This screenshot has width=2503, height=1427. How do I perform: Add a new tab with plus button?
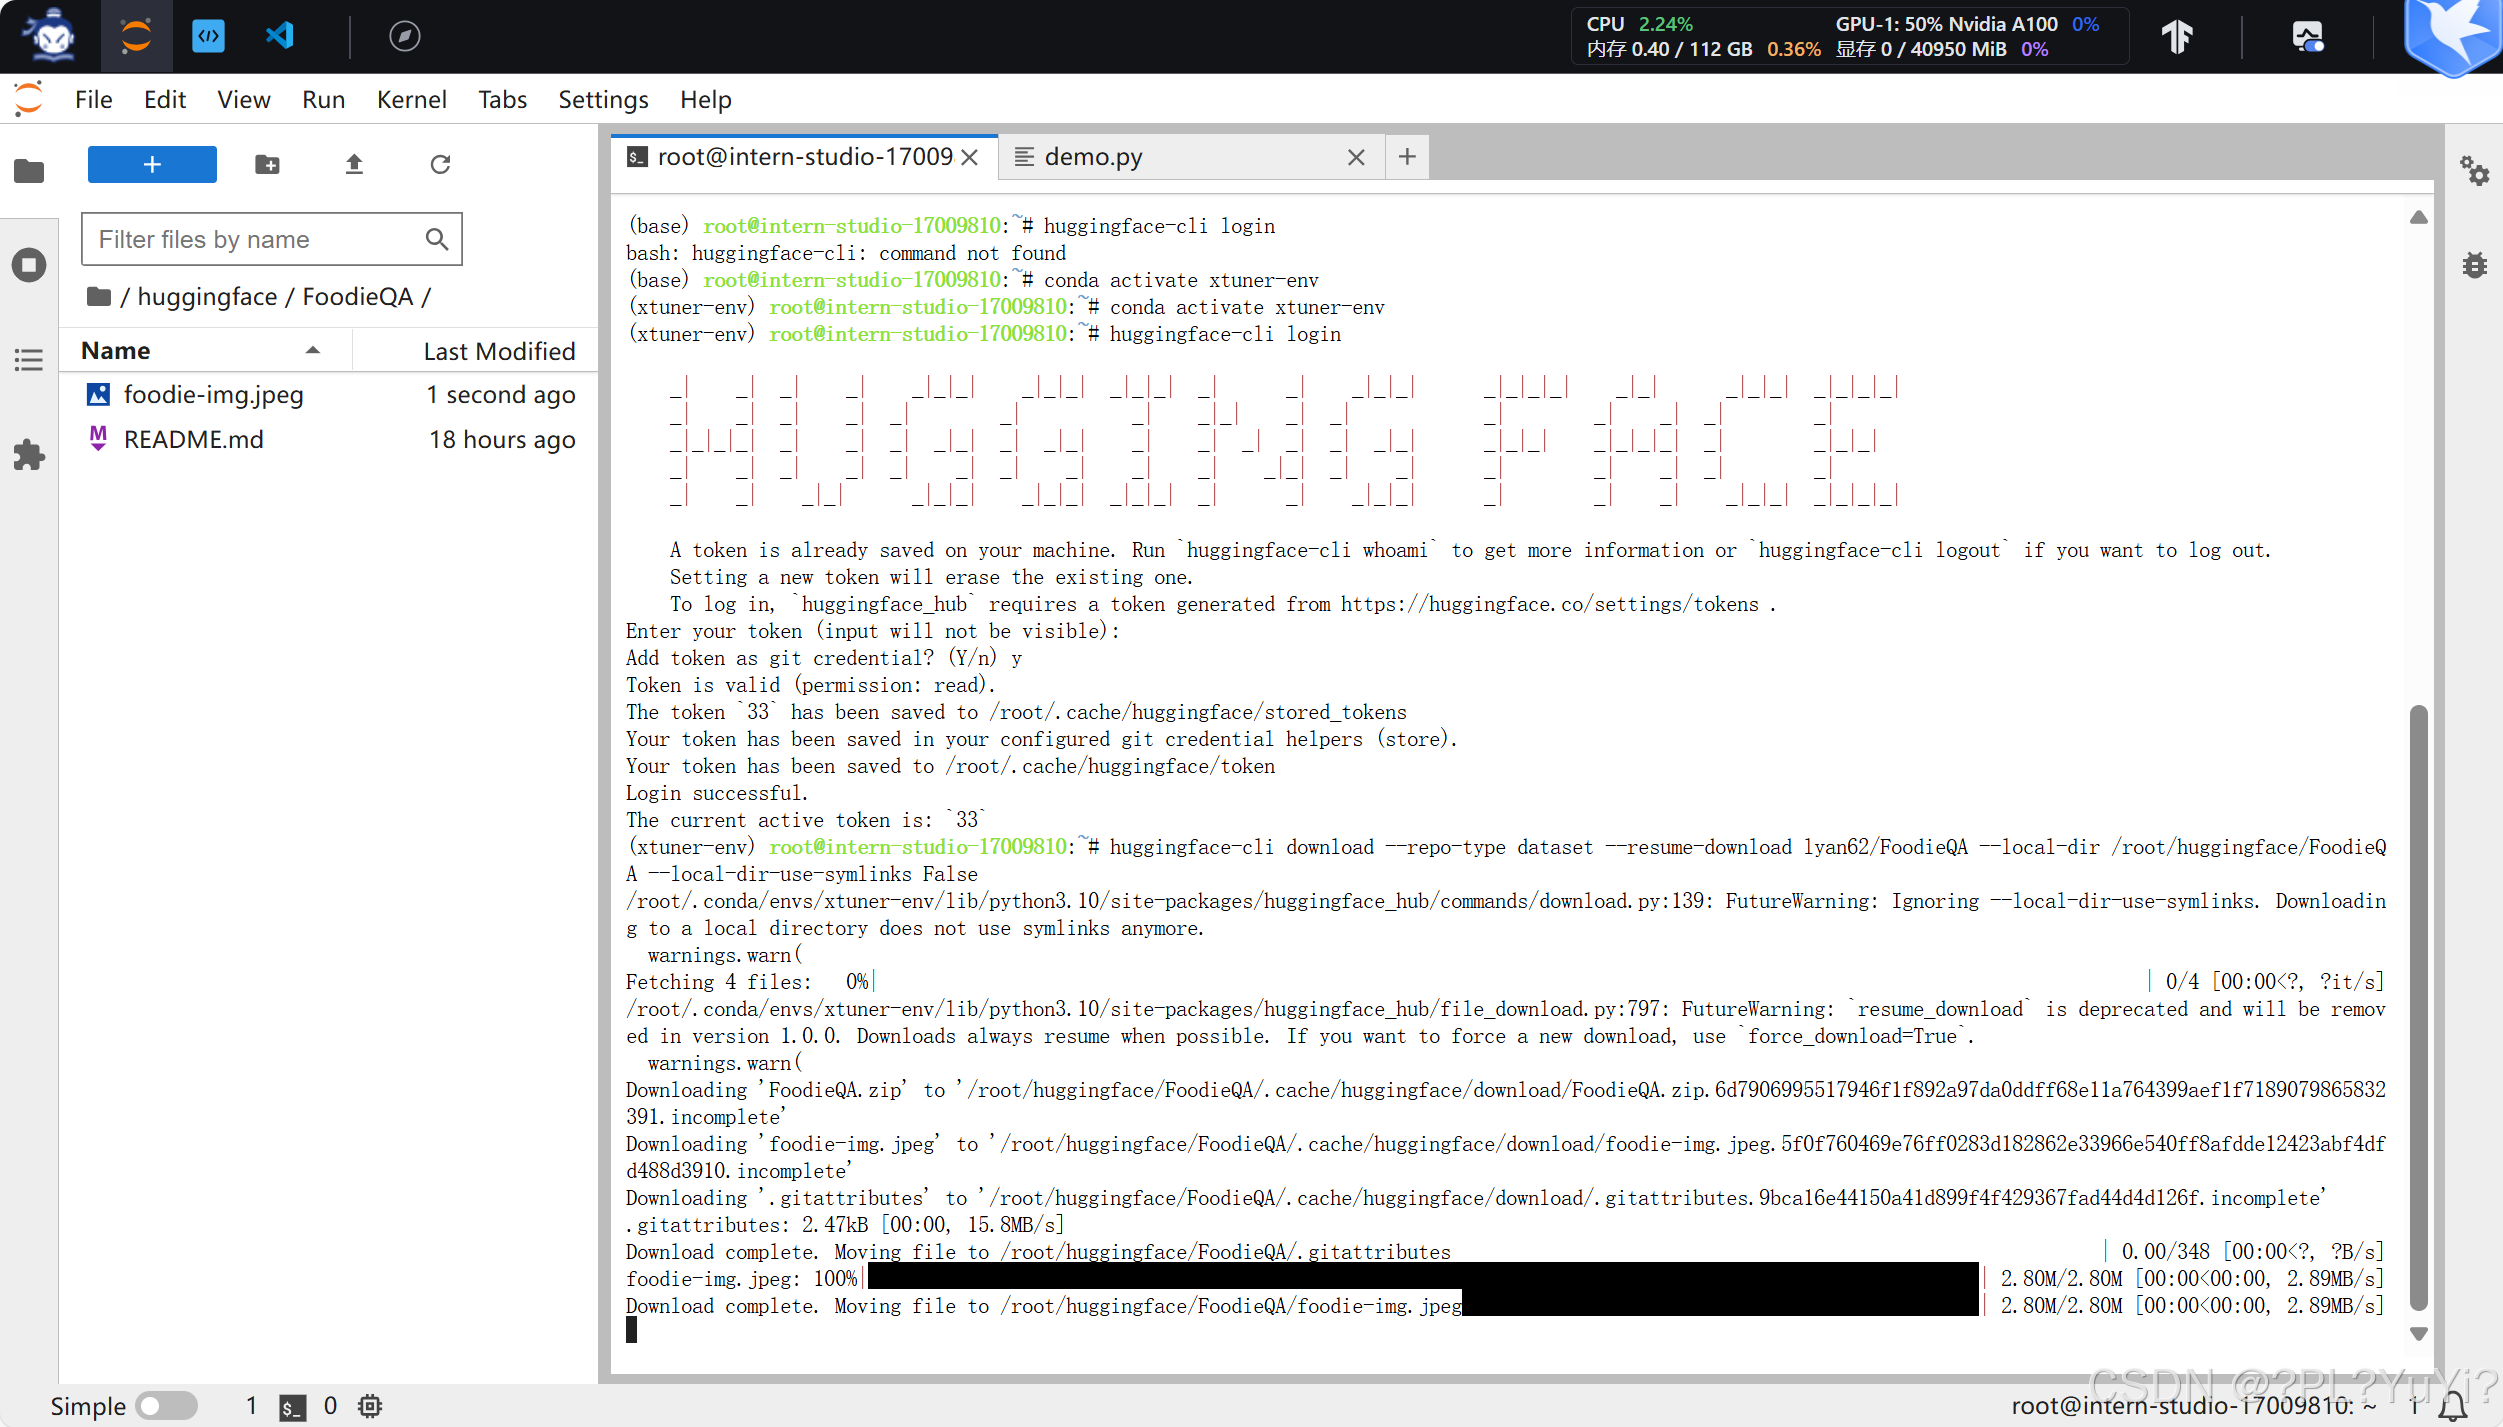tap(1407, 157)
